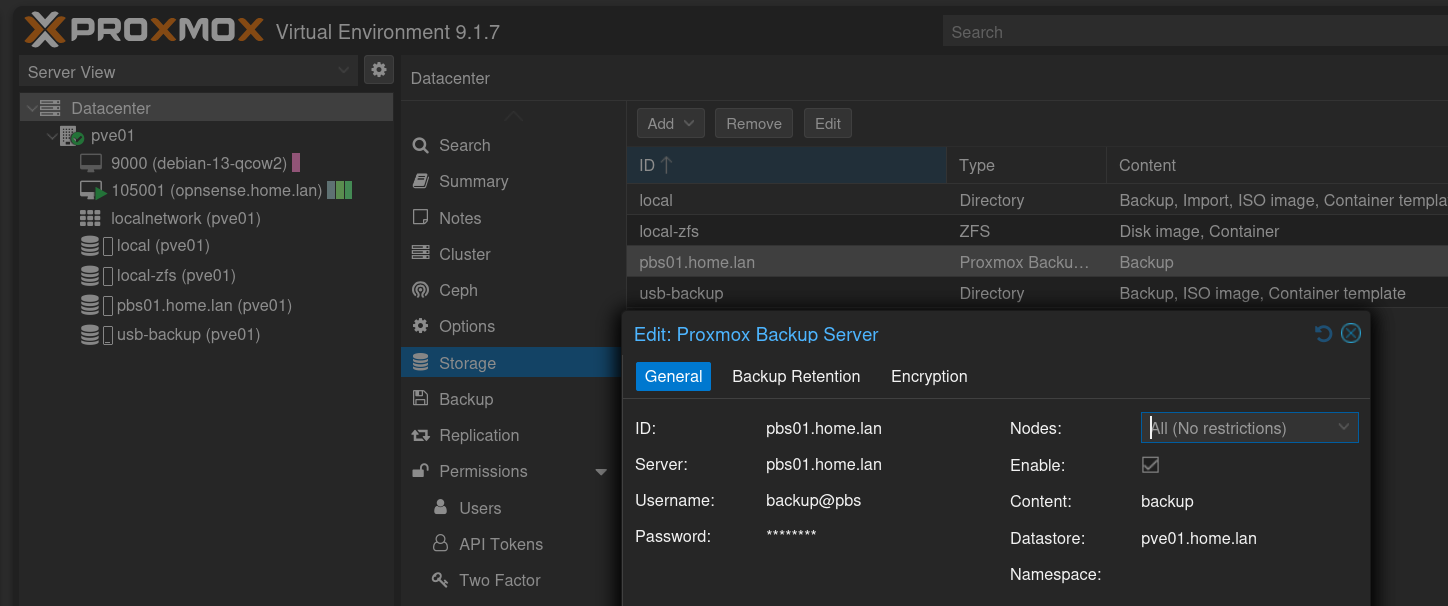1448x606 pixels.
Task: Collapse the Permissions submenu arrow
Action: point(600,472)
